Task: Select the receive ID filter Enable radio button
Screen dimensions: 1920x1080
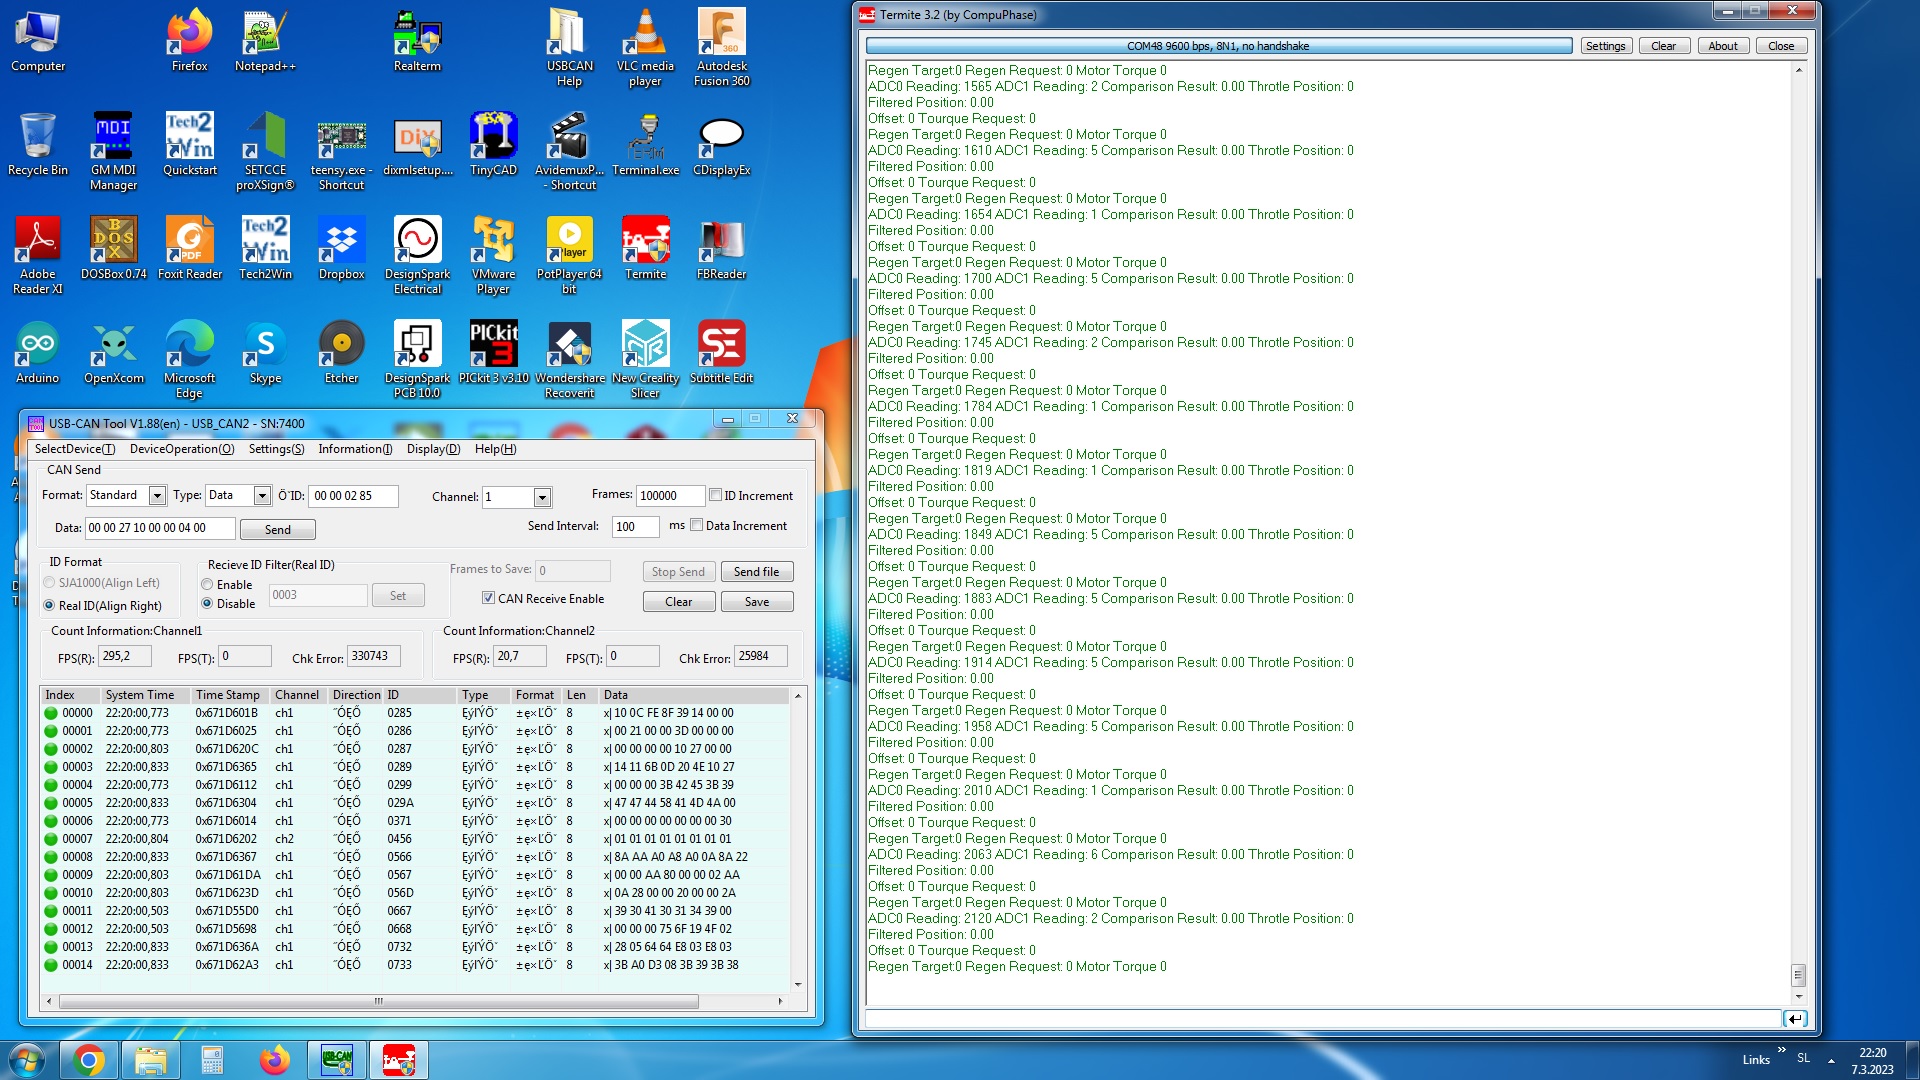Action: [207, 585]
